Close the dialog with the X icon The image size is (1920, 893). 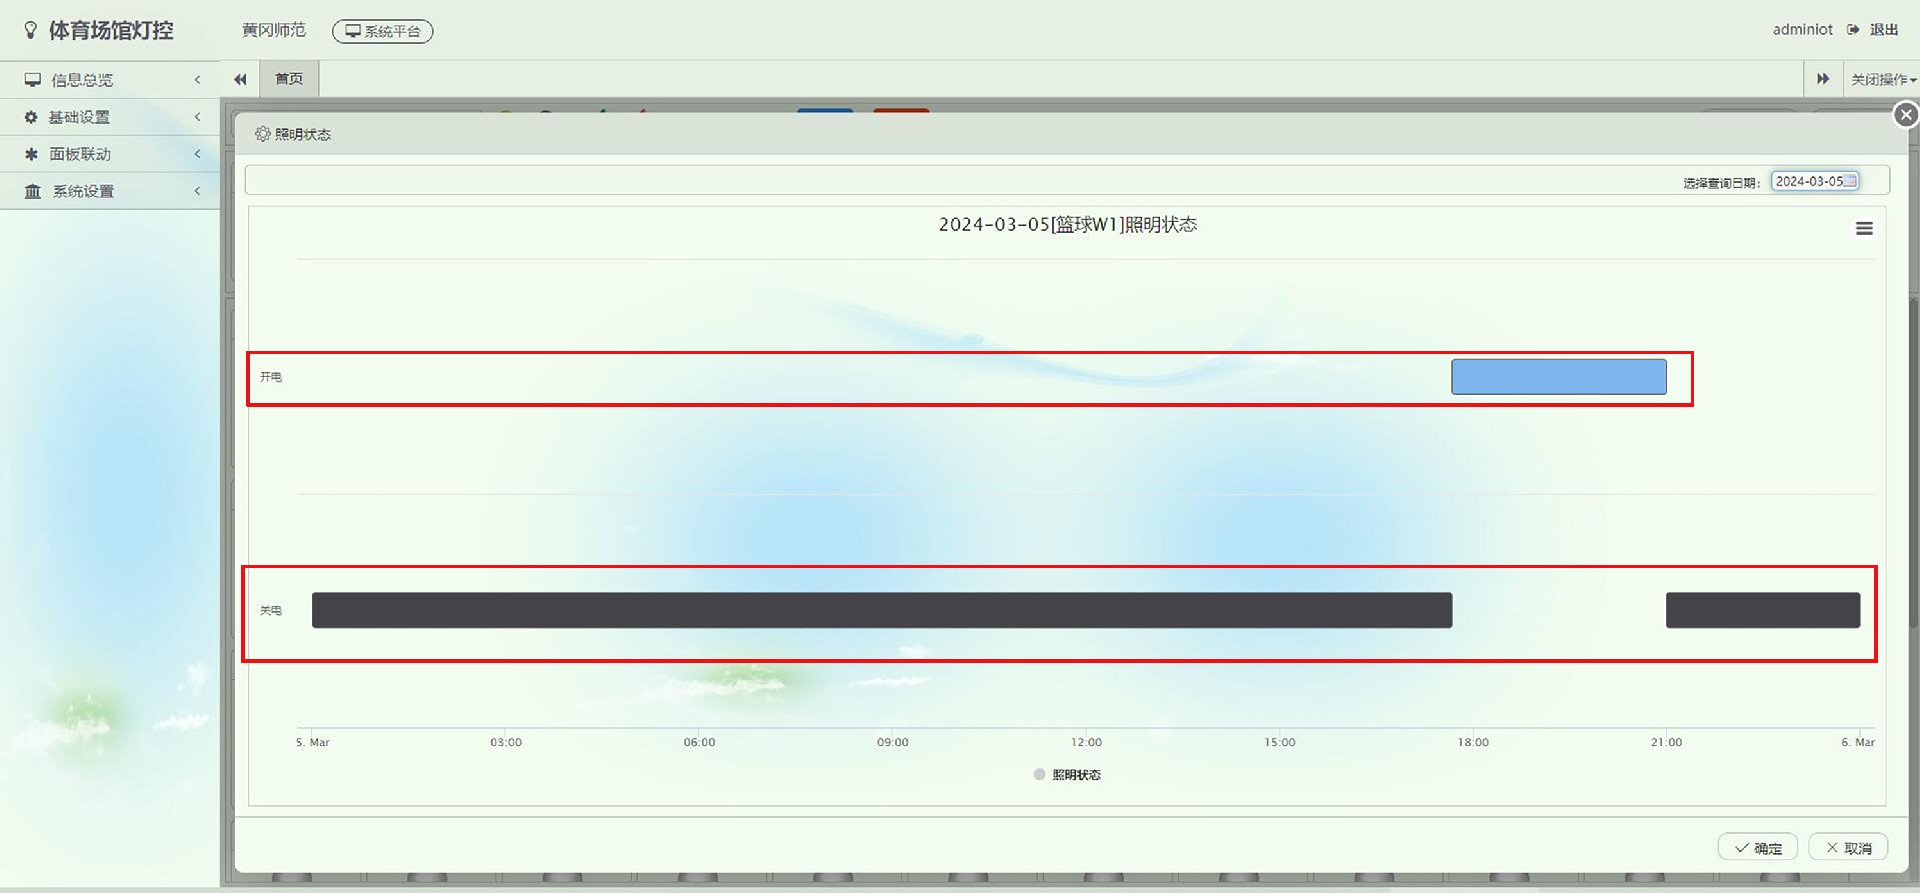pos(1906,115)
